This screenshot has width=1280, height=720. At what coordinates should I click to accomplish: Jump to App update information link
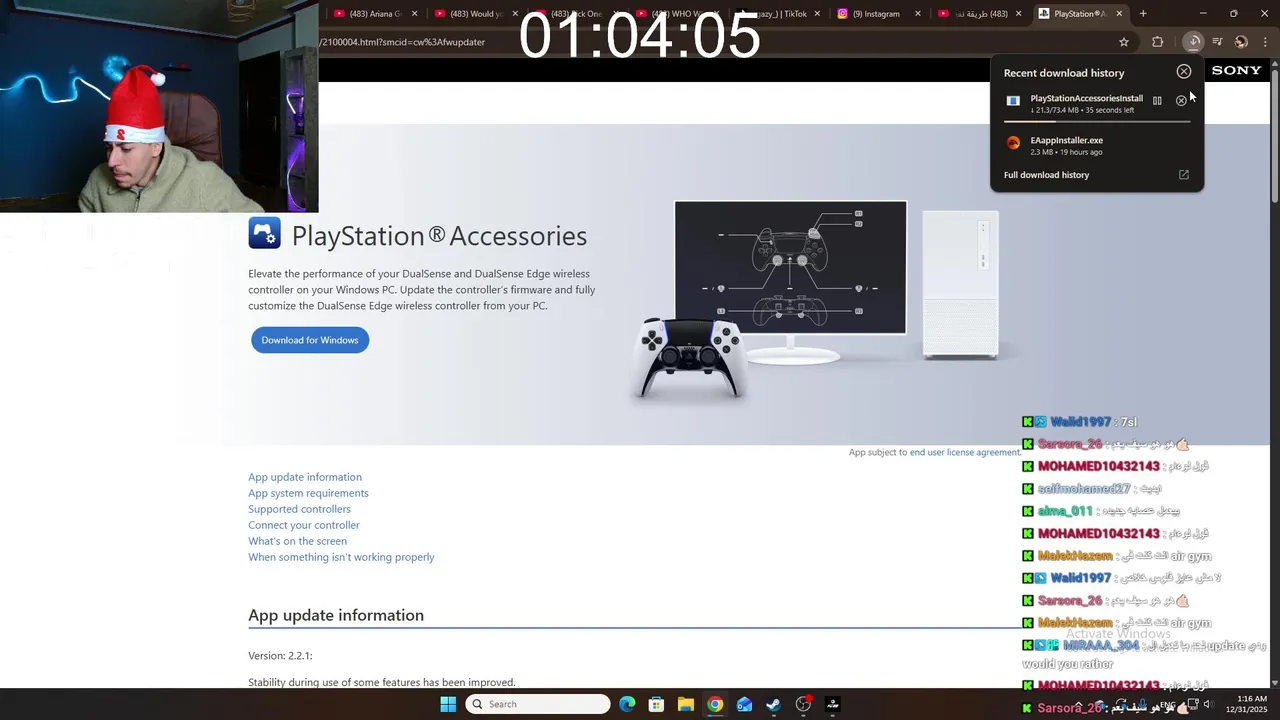305,477
